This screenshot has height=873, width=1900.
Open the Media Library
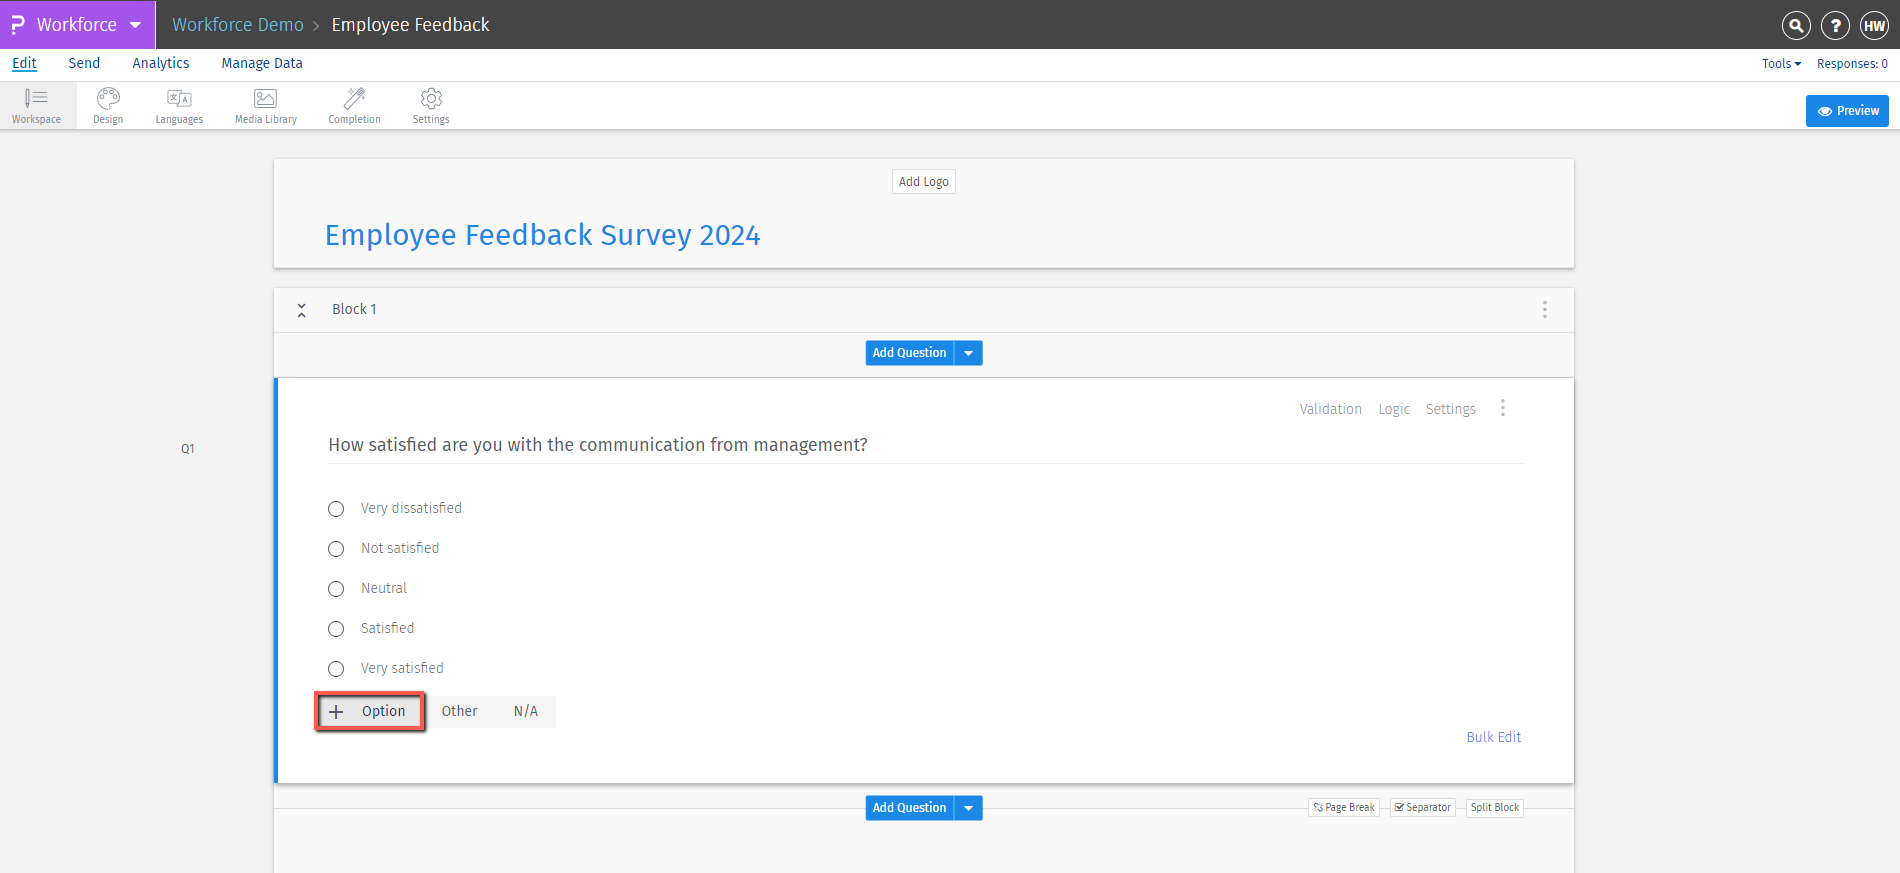(x=265, y=105)
